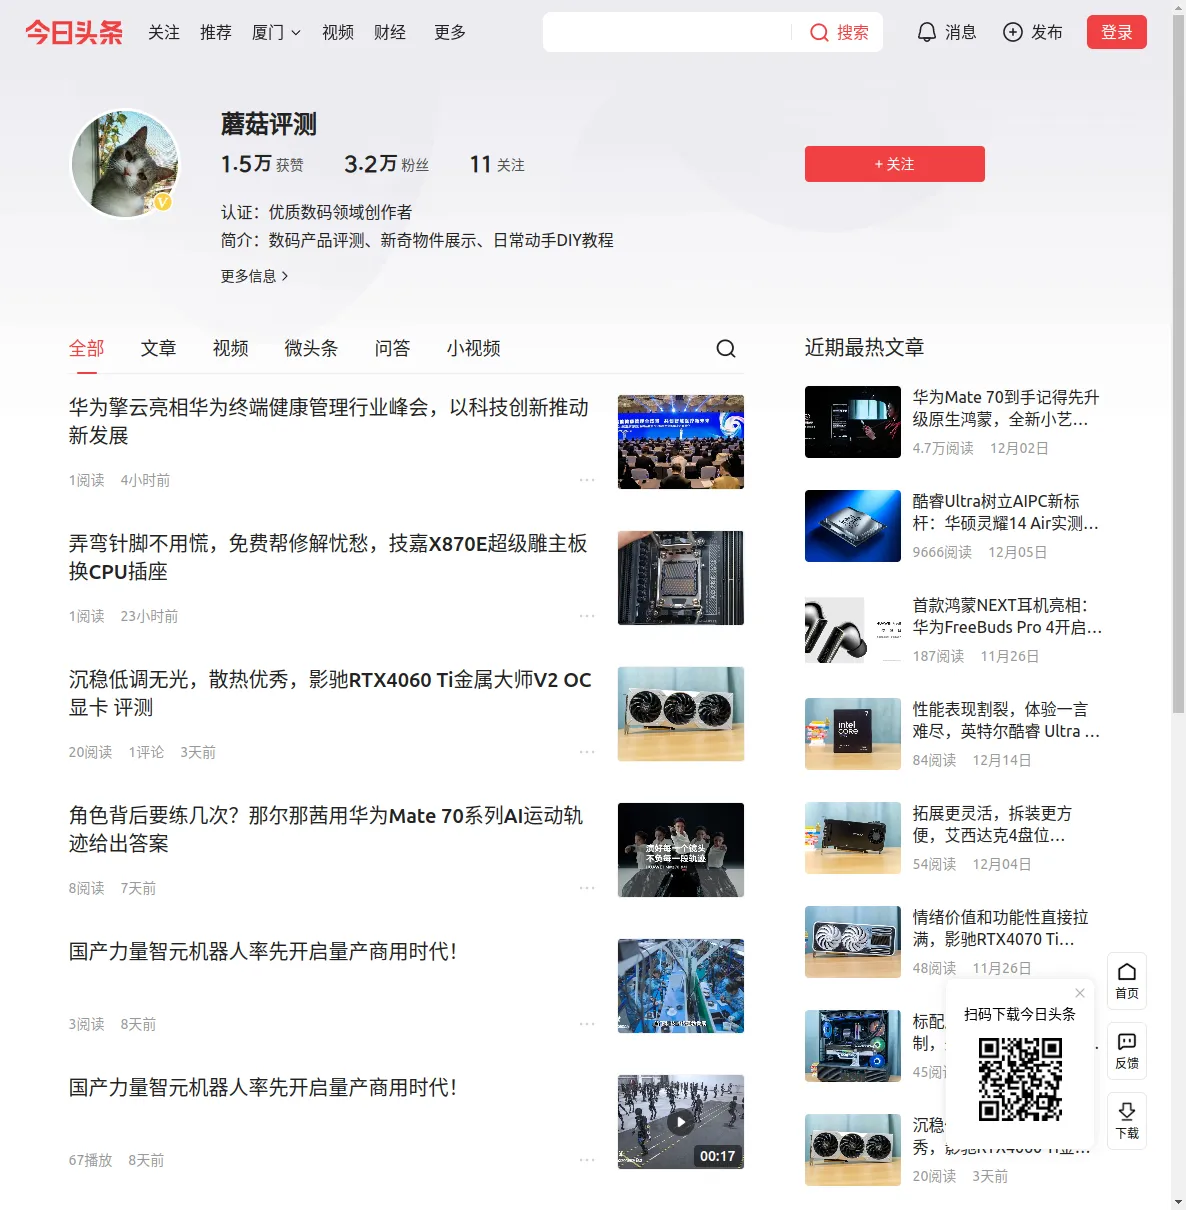Open the 蘑菇评测 profile avatar
The width and height of the screenshot is (1186, 1210).
125,164
